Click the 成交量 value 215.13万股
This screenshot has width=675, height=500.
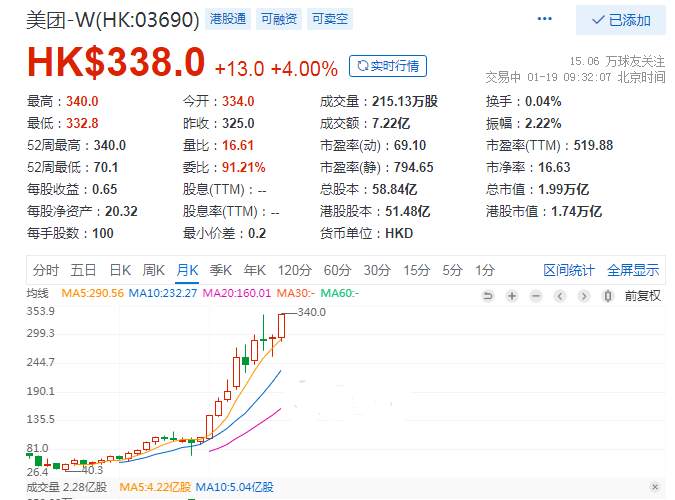tap(405, 101)
